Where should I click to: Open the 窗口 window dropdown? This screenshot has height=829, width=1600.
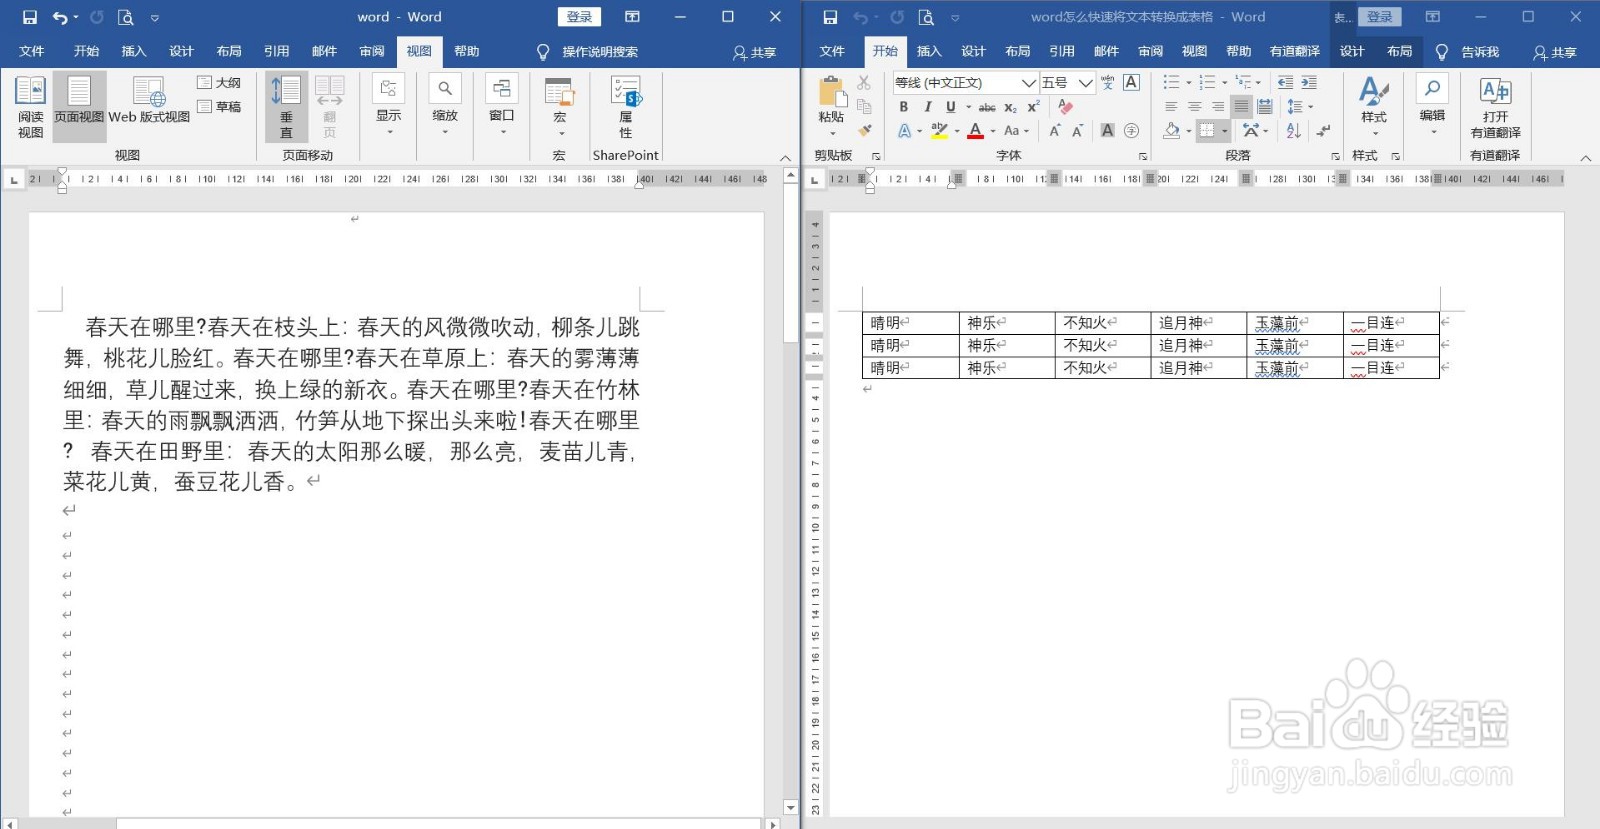[502, 105]
